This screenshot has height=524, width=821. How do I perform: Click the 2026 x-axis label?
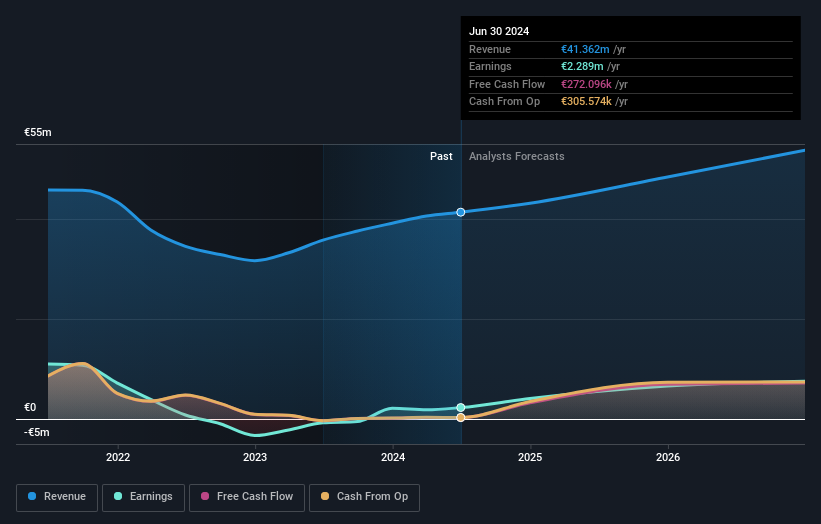[x=668, y=457]
